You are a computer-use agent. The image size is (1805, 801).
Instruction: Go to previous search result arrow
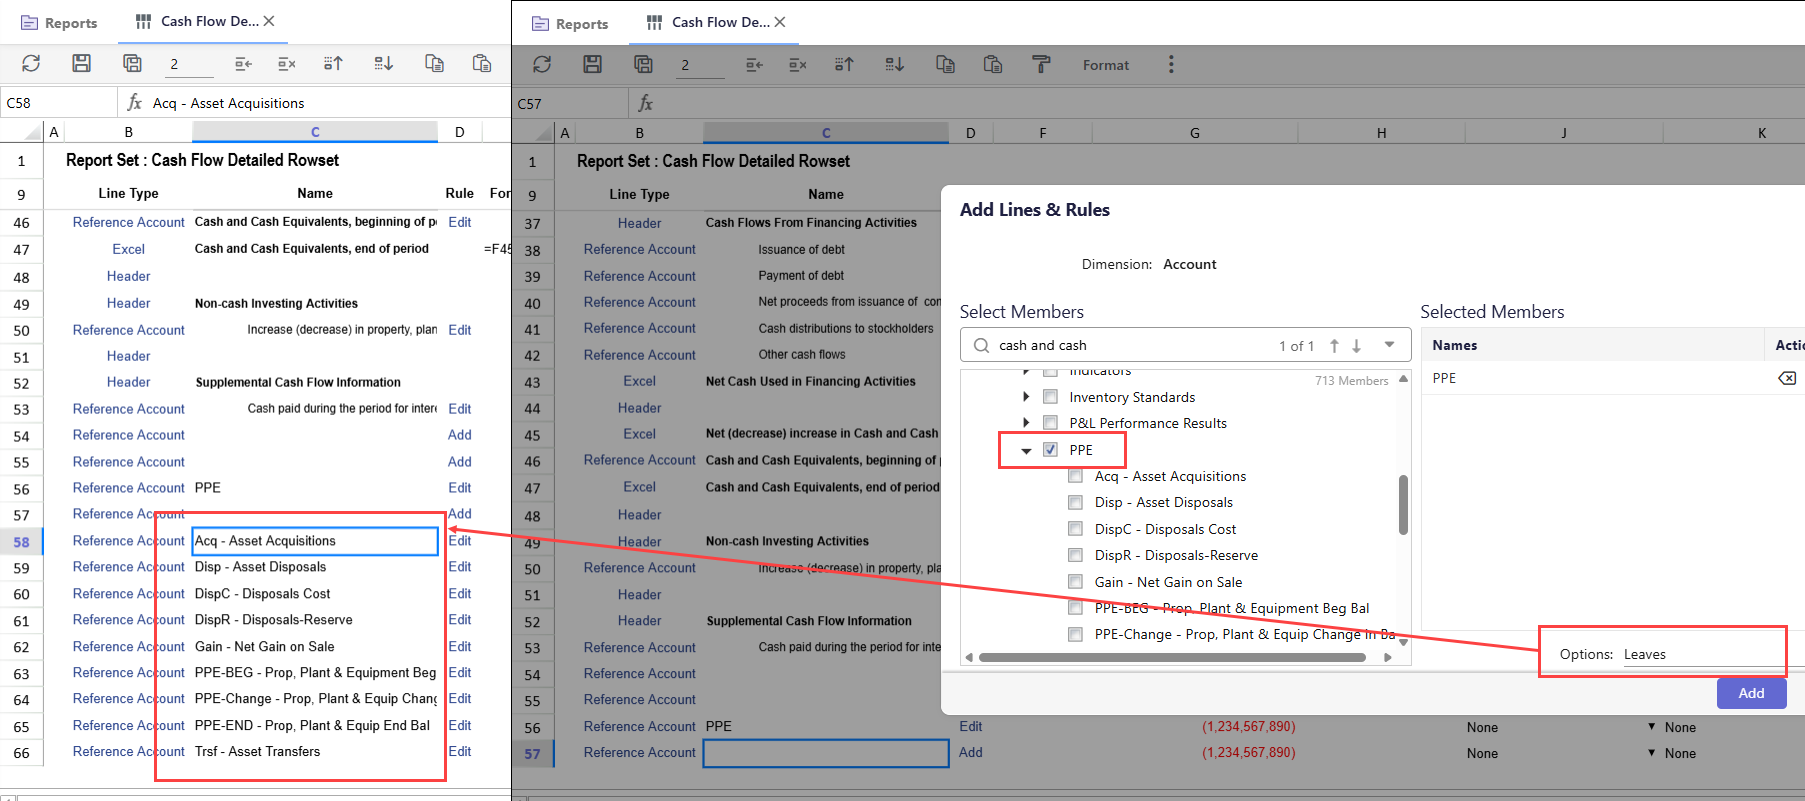coord(1334,345)
